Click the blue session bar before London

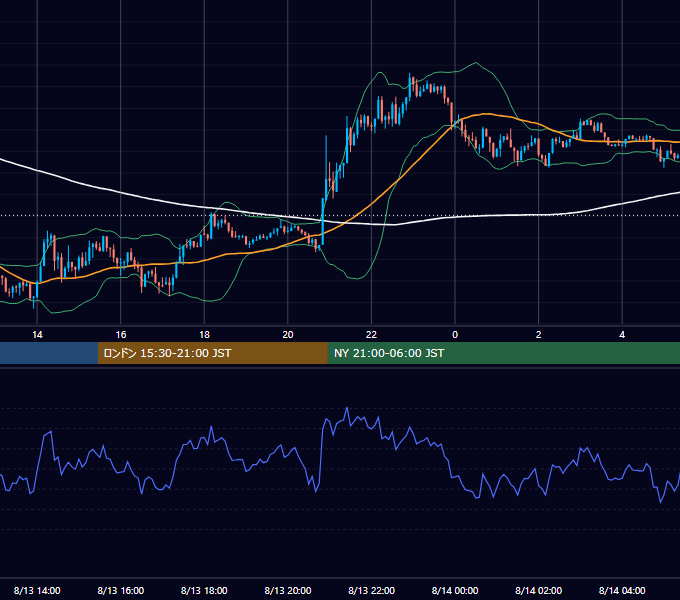click(x=49, y=353)
